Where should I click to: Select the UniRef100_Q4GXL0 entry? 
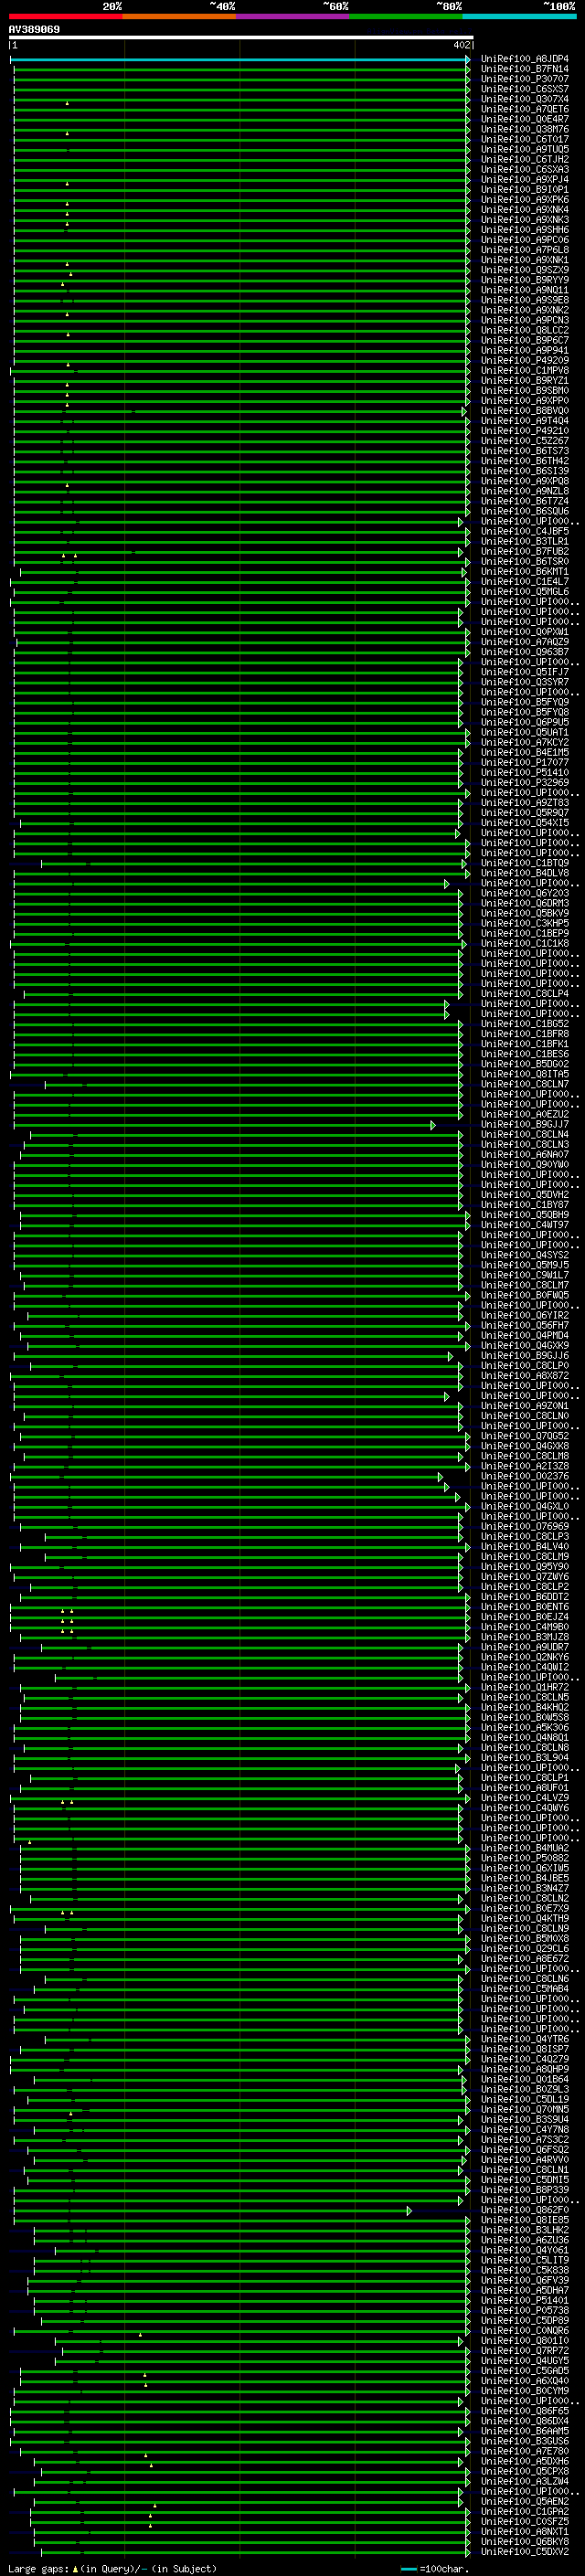coord(524,1506)
